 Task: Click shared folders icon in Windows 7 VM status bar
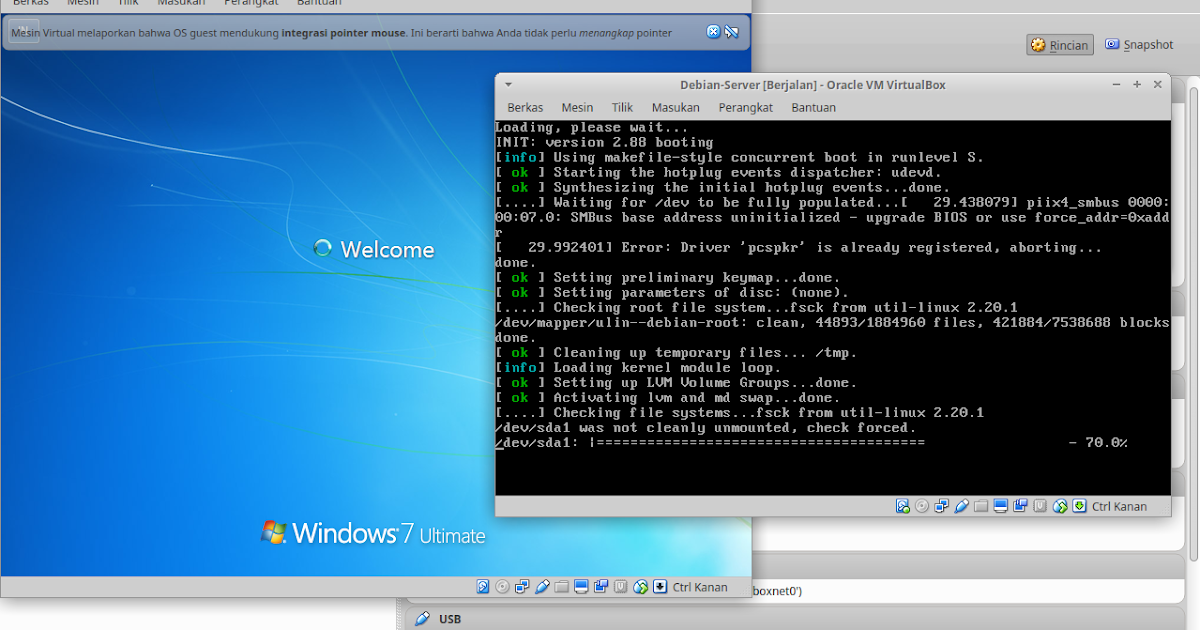pyautogui.click(x=561, y=586)
